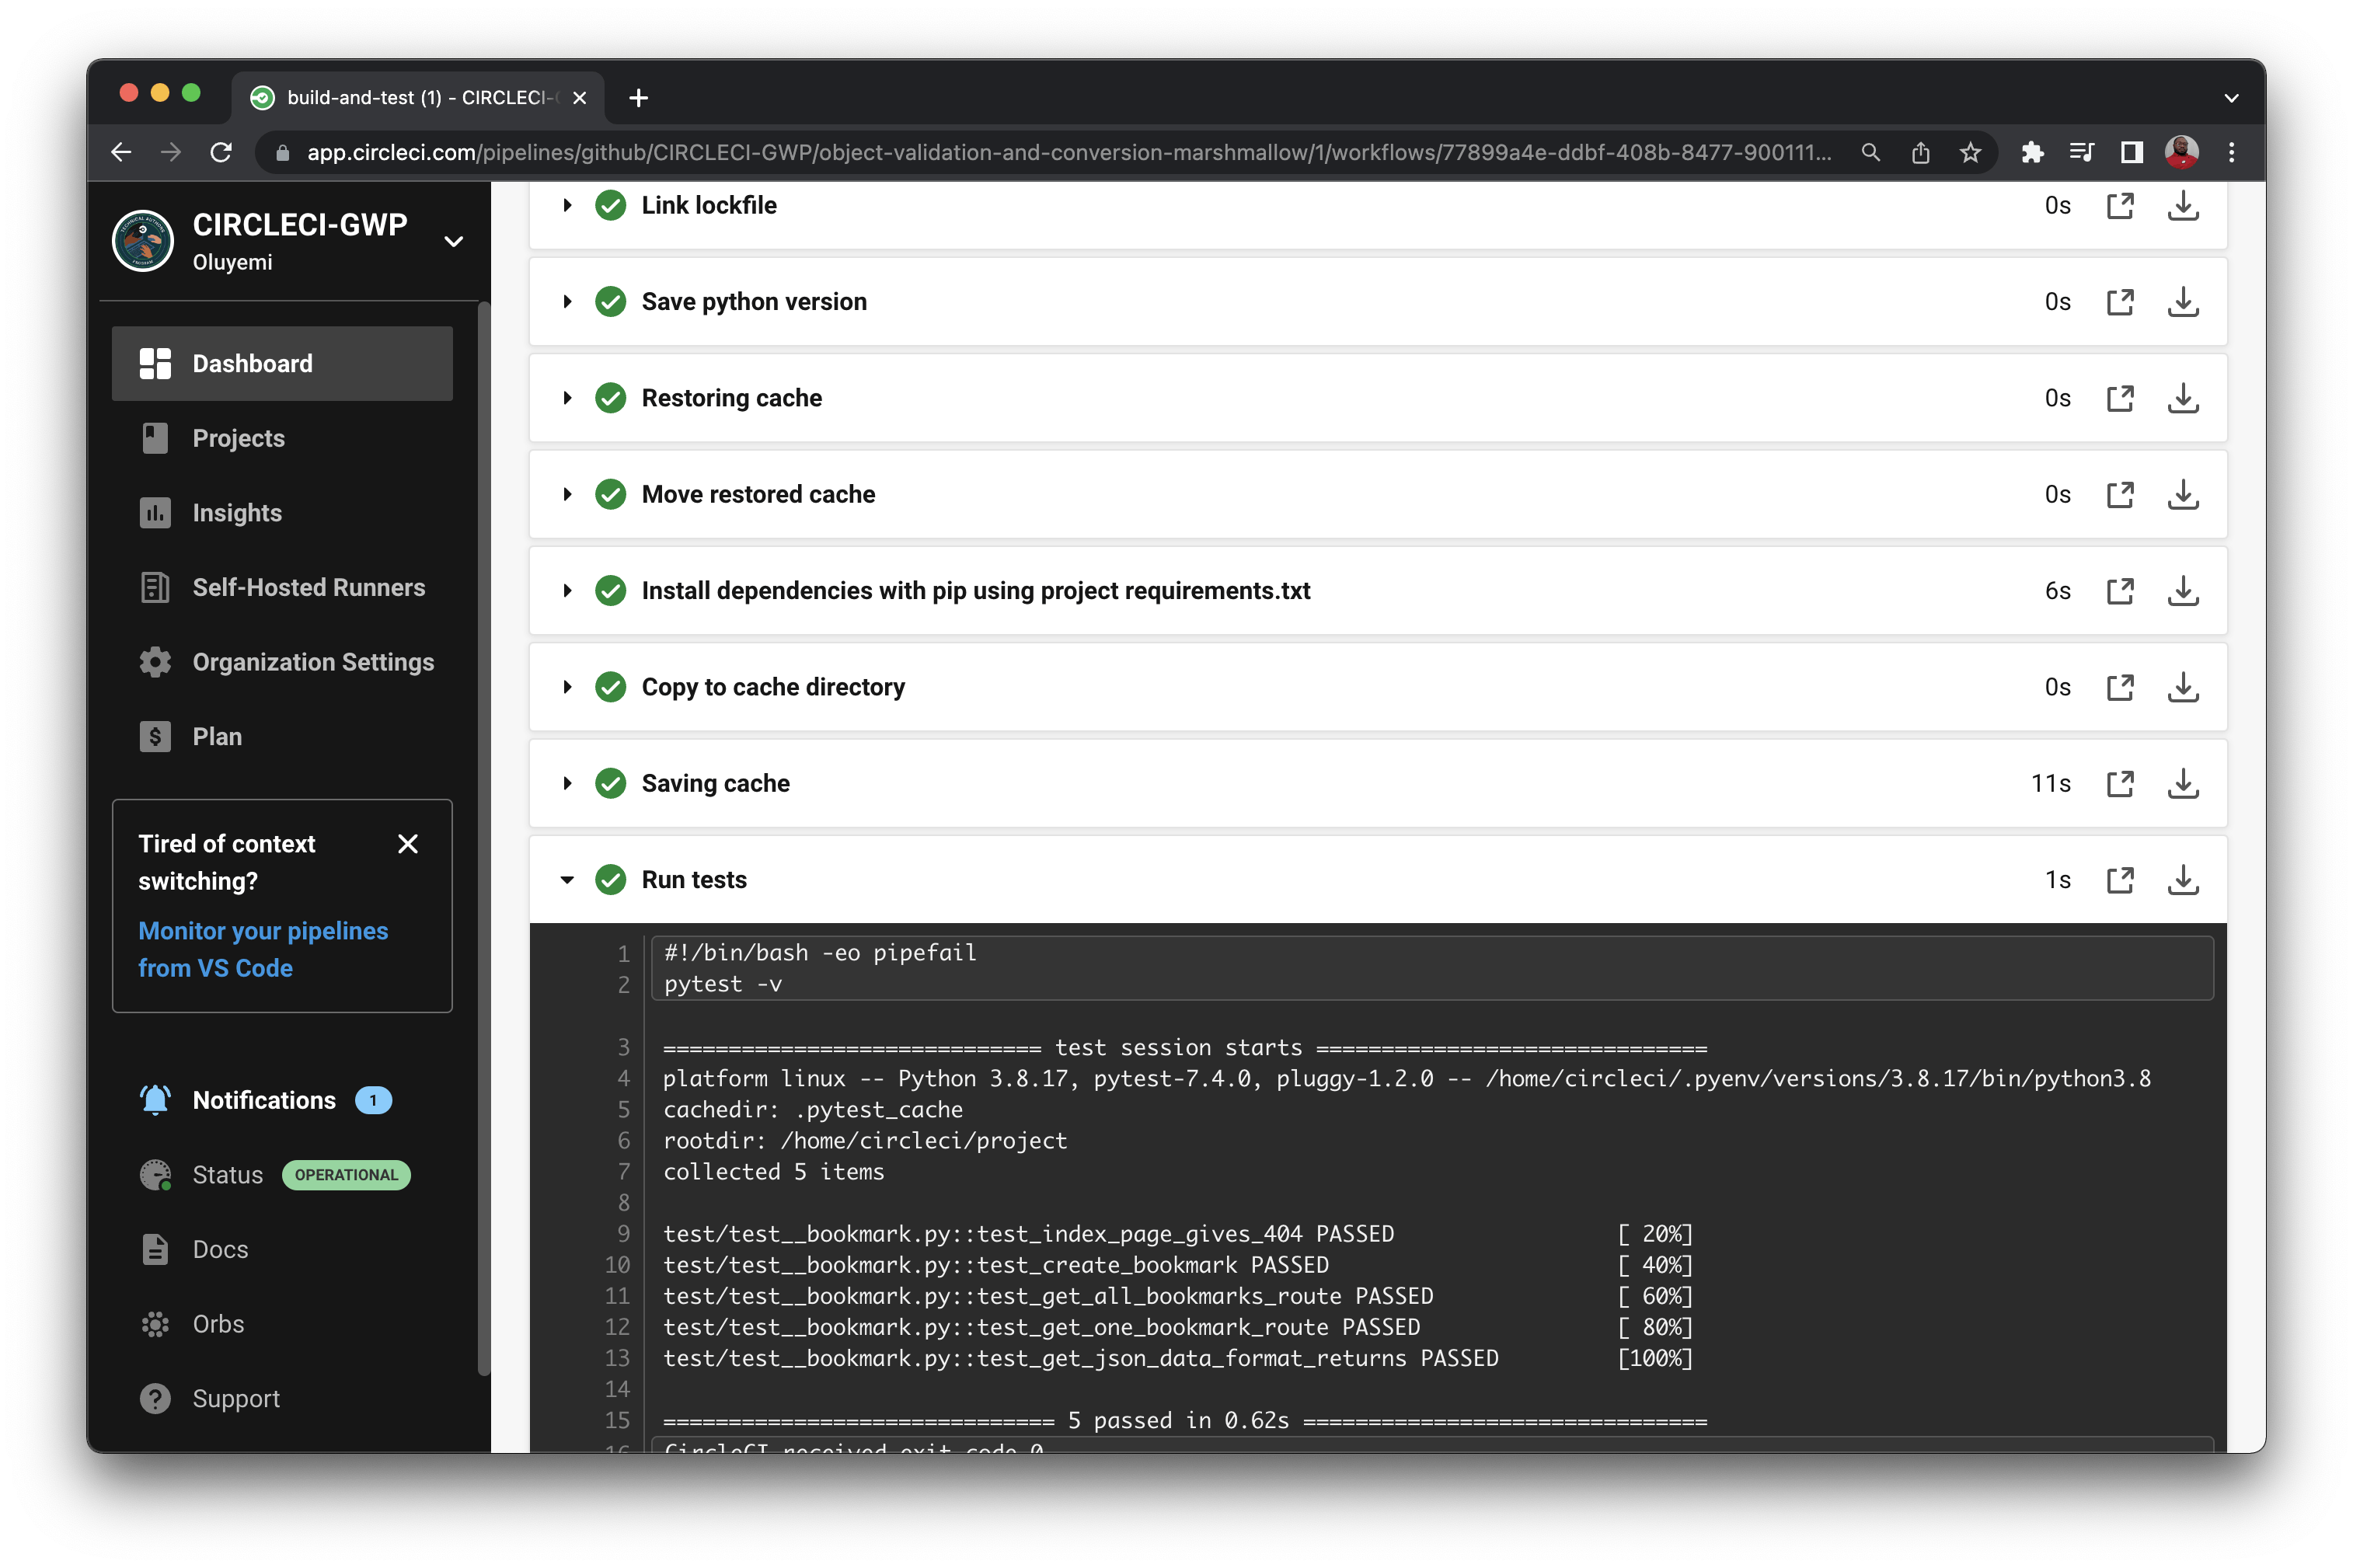This screenshot has width=2353, height=1568.
Task: Open the Saving cache step in new tab
Action: 2121,783
